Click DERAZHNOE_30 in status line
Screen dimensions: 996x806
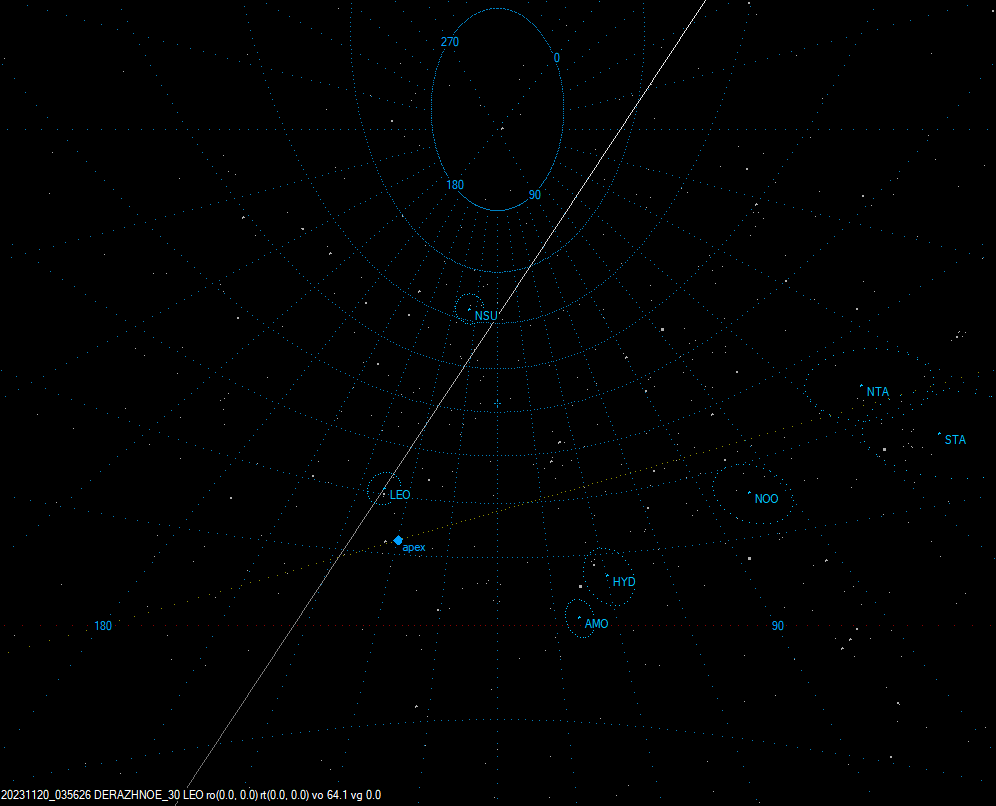pos(137,795)
